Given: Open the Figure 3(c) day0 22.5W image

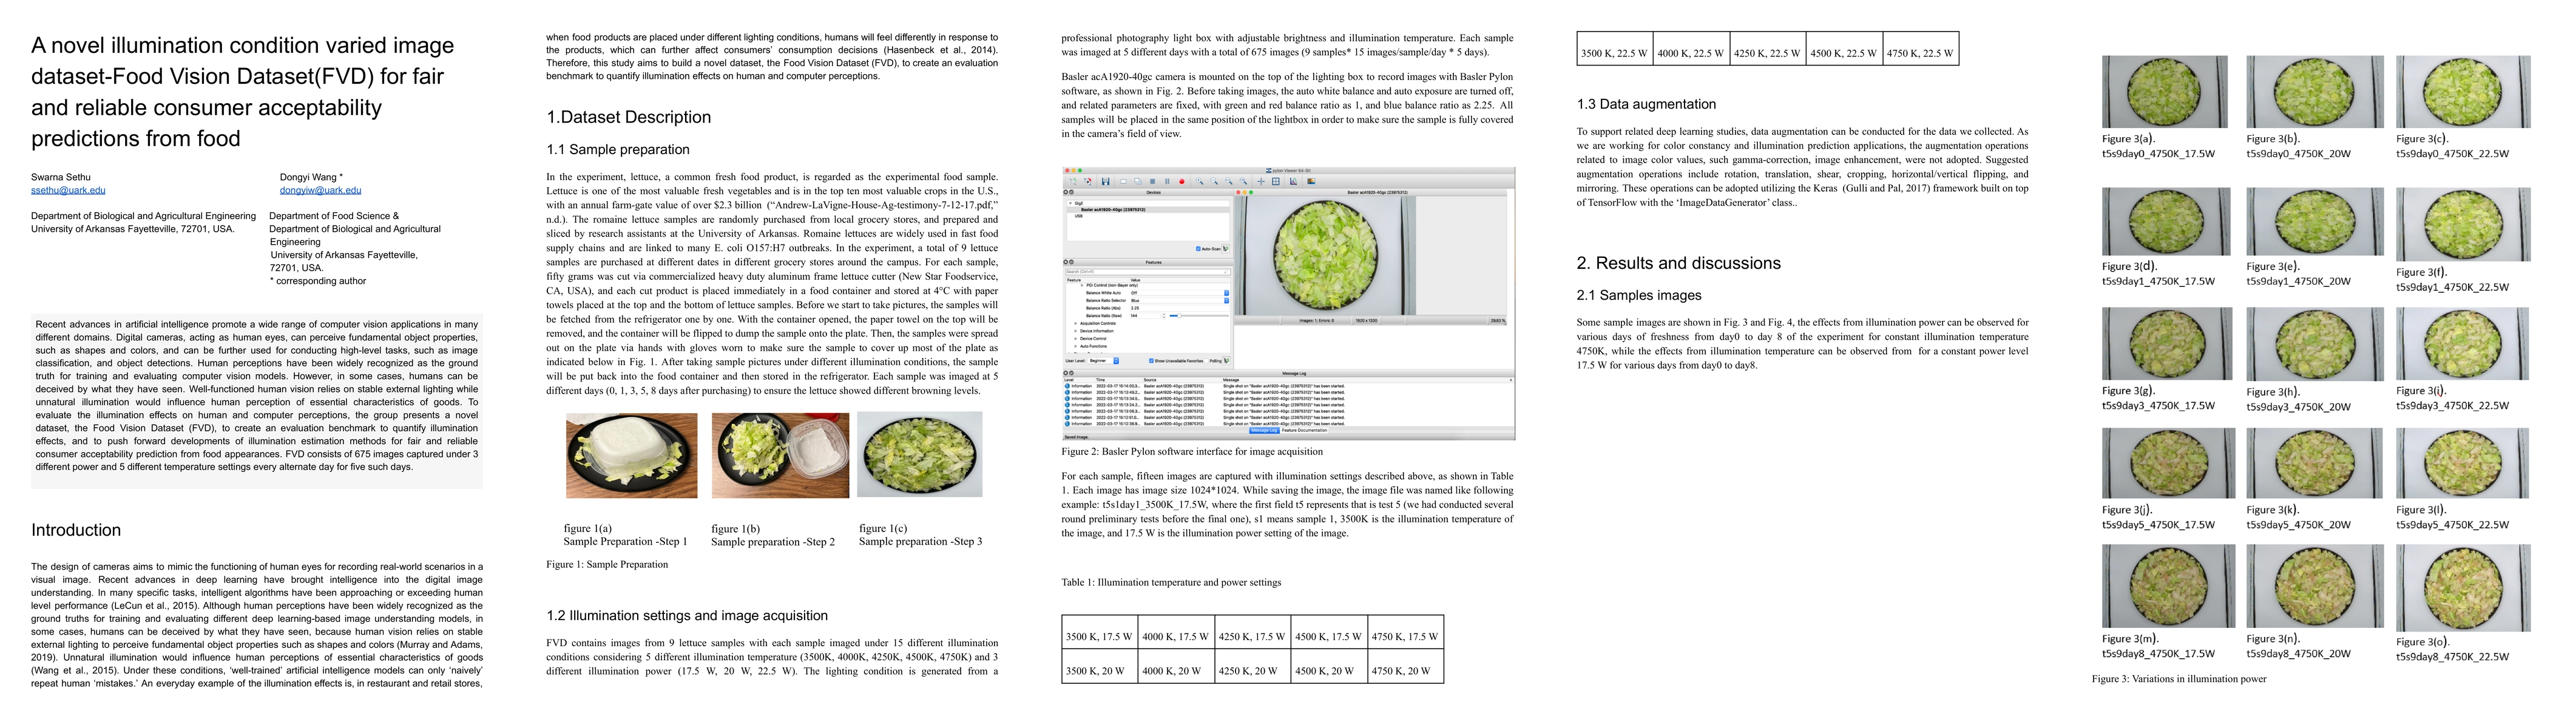Looking at the screenshot, I should 2462,92.
